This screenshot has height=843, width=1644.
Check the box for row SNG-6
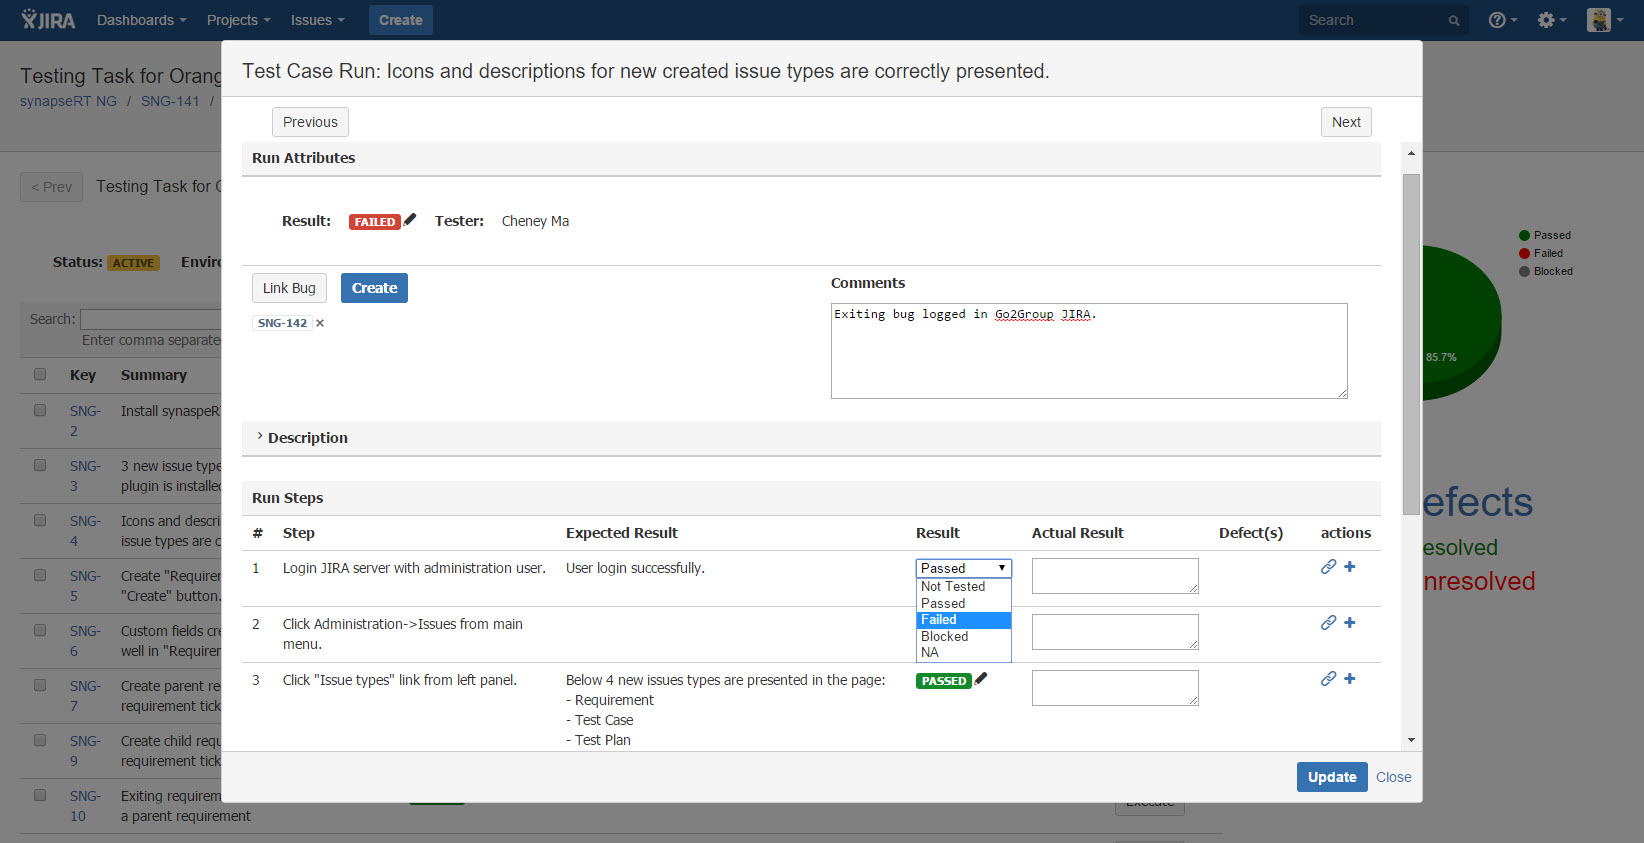[40, 630]
